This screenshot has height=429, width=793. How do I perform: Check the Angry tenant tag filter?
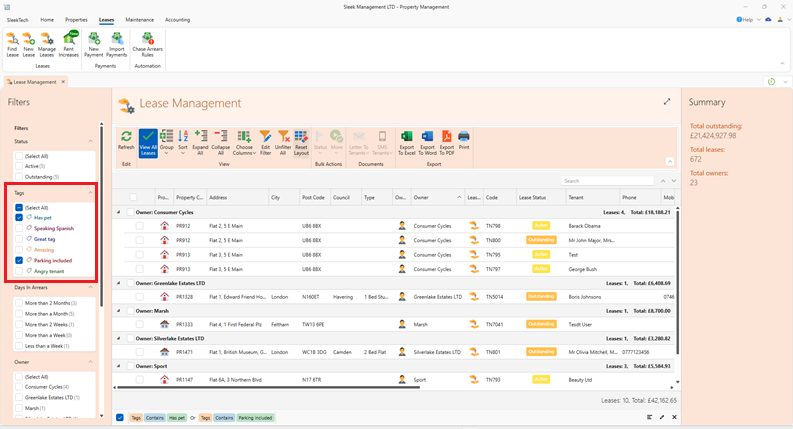tap(19, 271)
